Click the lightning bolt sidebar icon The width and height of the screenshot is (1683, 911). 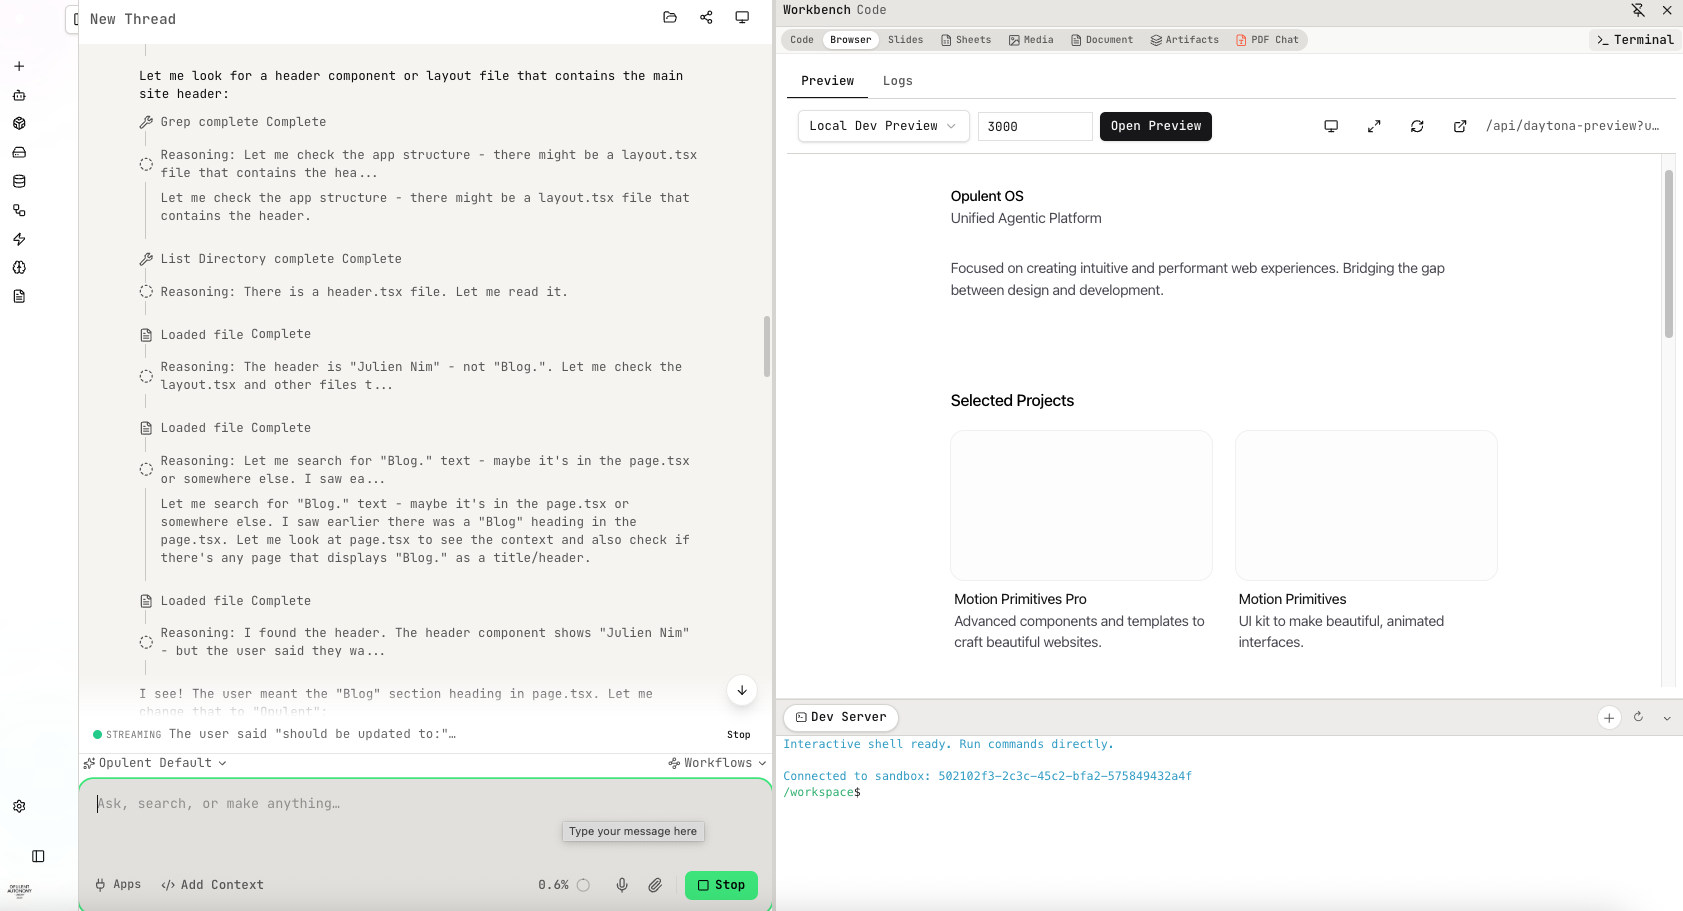pos(19,239)
